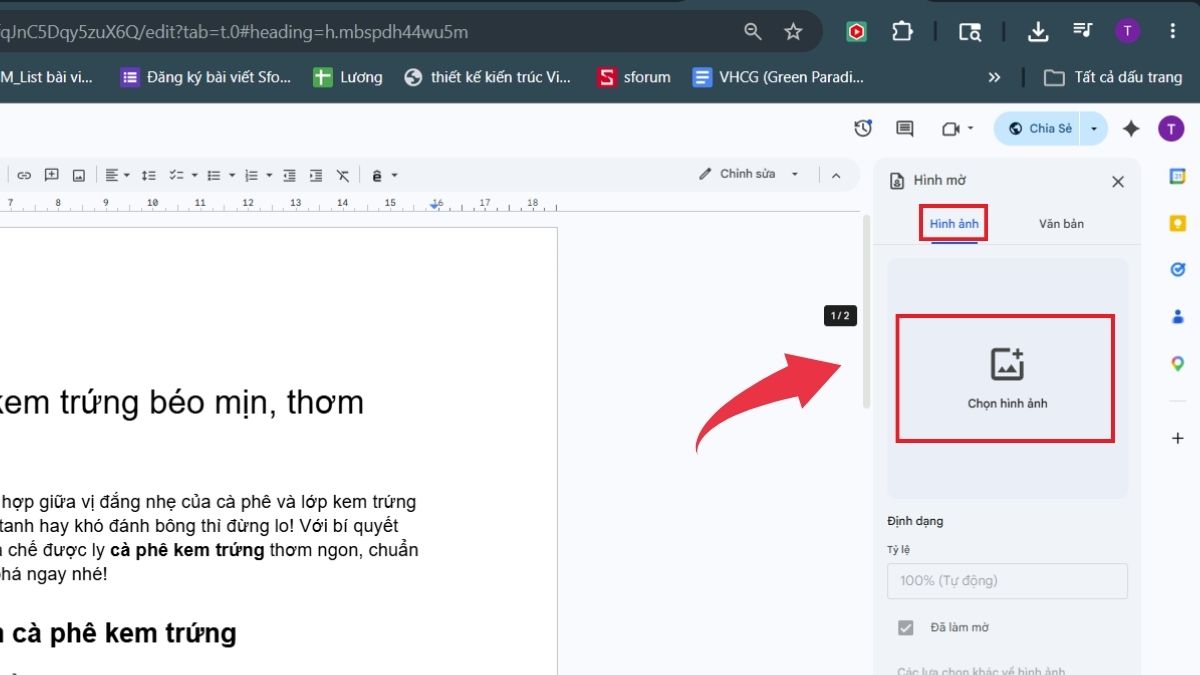1200x675 pixels.
Task: Open the sforum bookmark
Action: [x=634, y=77]
